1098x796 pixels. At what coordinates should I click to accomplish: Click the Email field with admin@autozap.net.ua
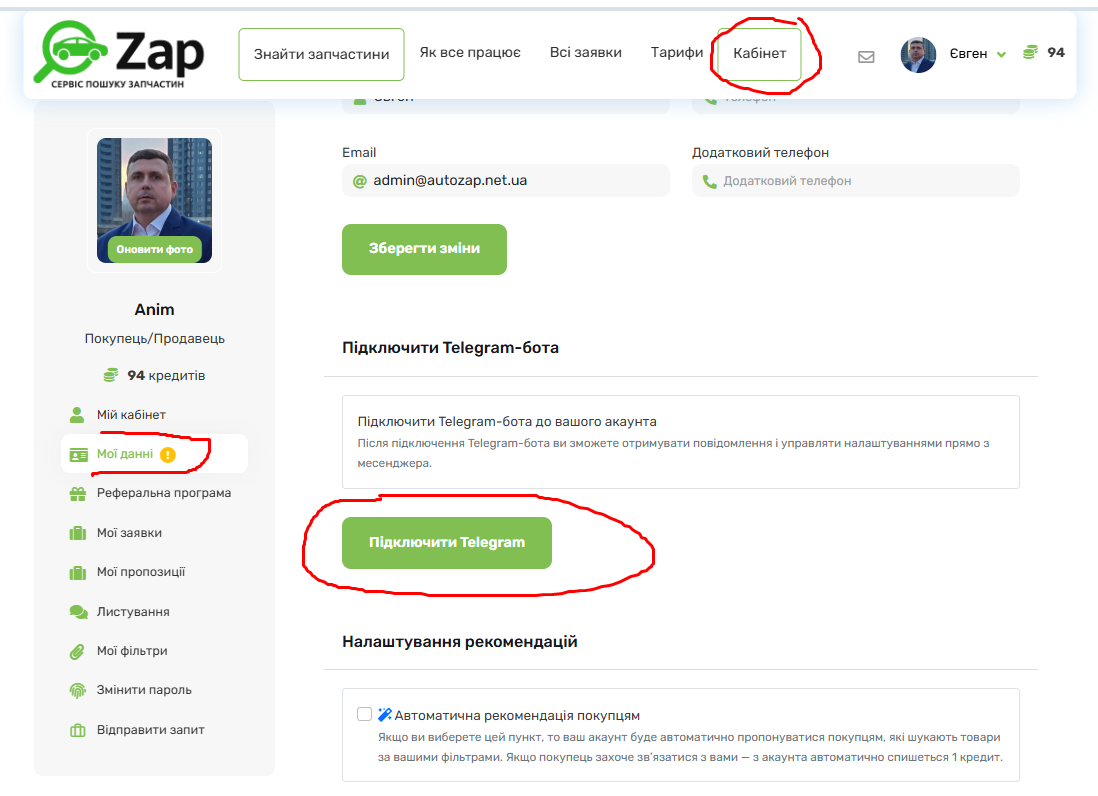pyautogui.click(x=506, y=181)
